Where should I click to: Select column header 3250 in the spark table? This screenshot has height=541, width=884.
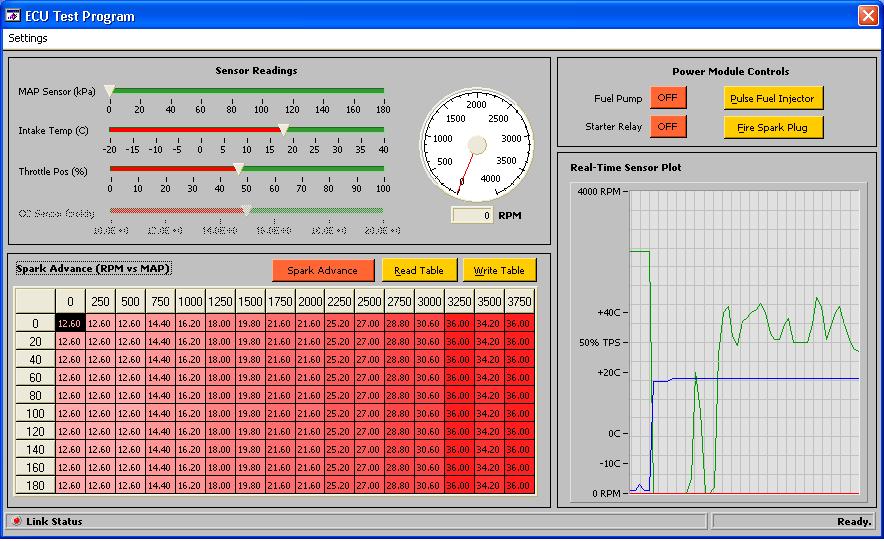click(x=459, y=302)
